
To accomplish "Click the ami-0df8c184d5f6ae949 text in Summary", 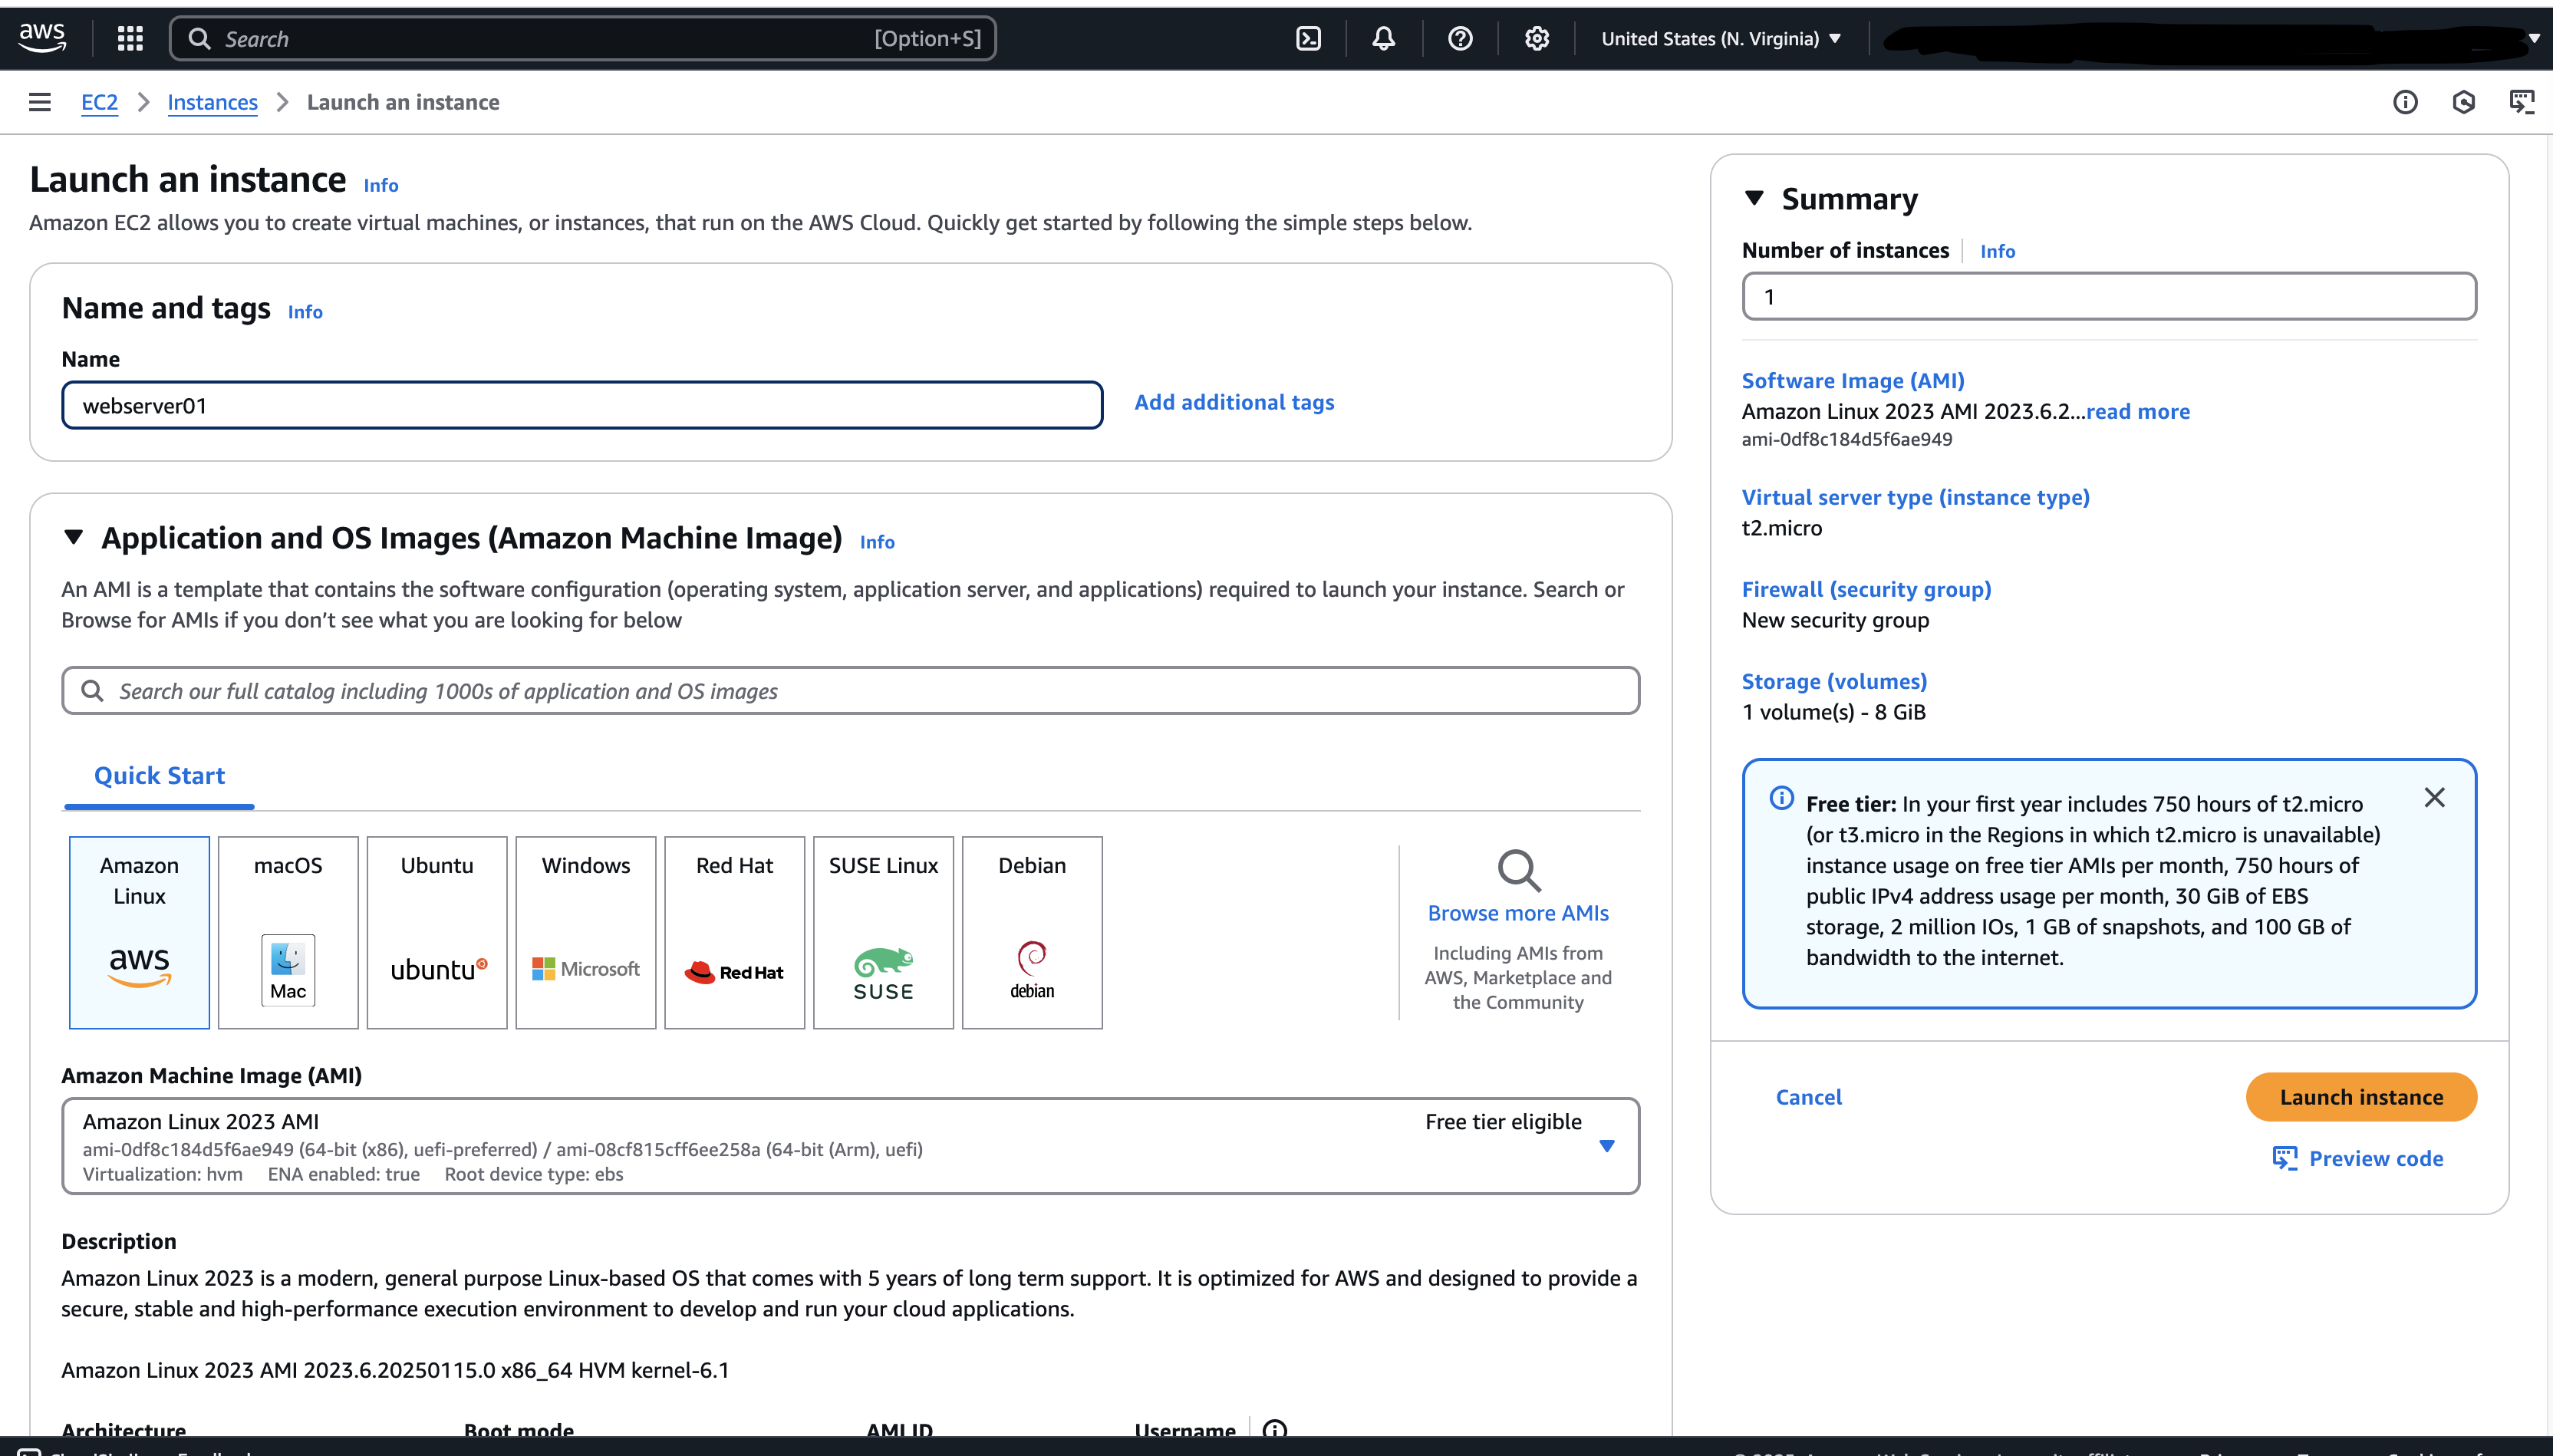I will (x=1846, y=439).
